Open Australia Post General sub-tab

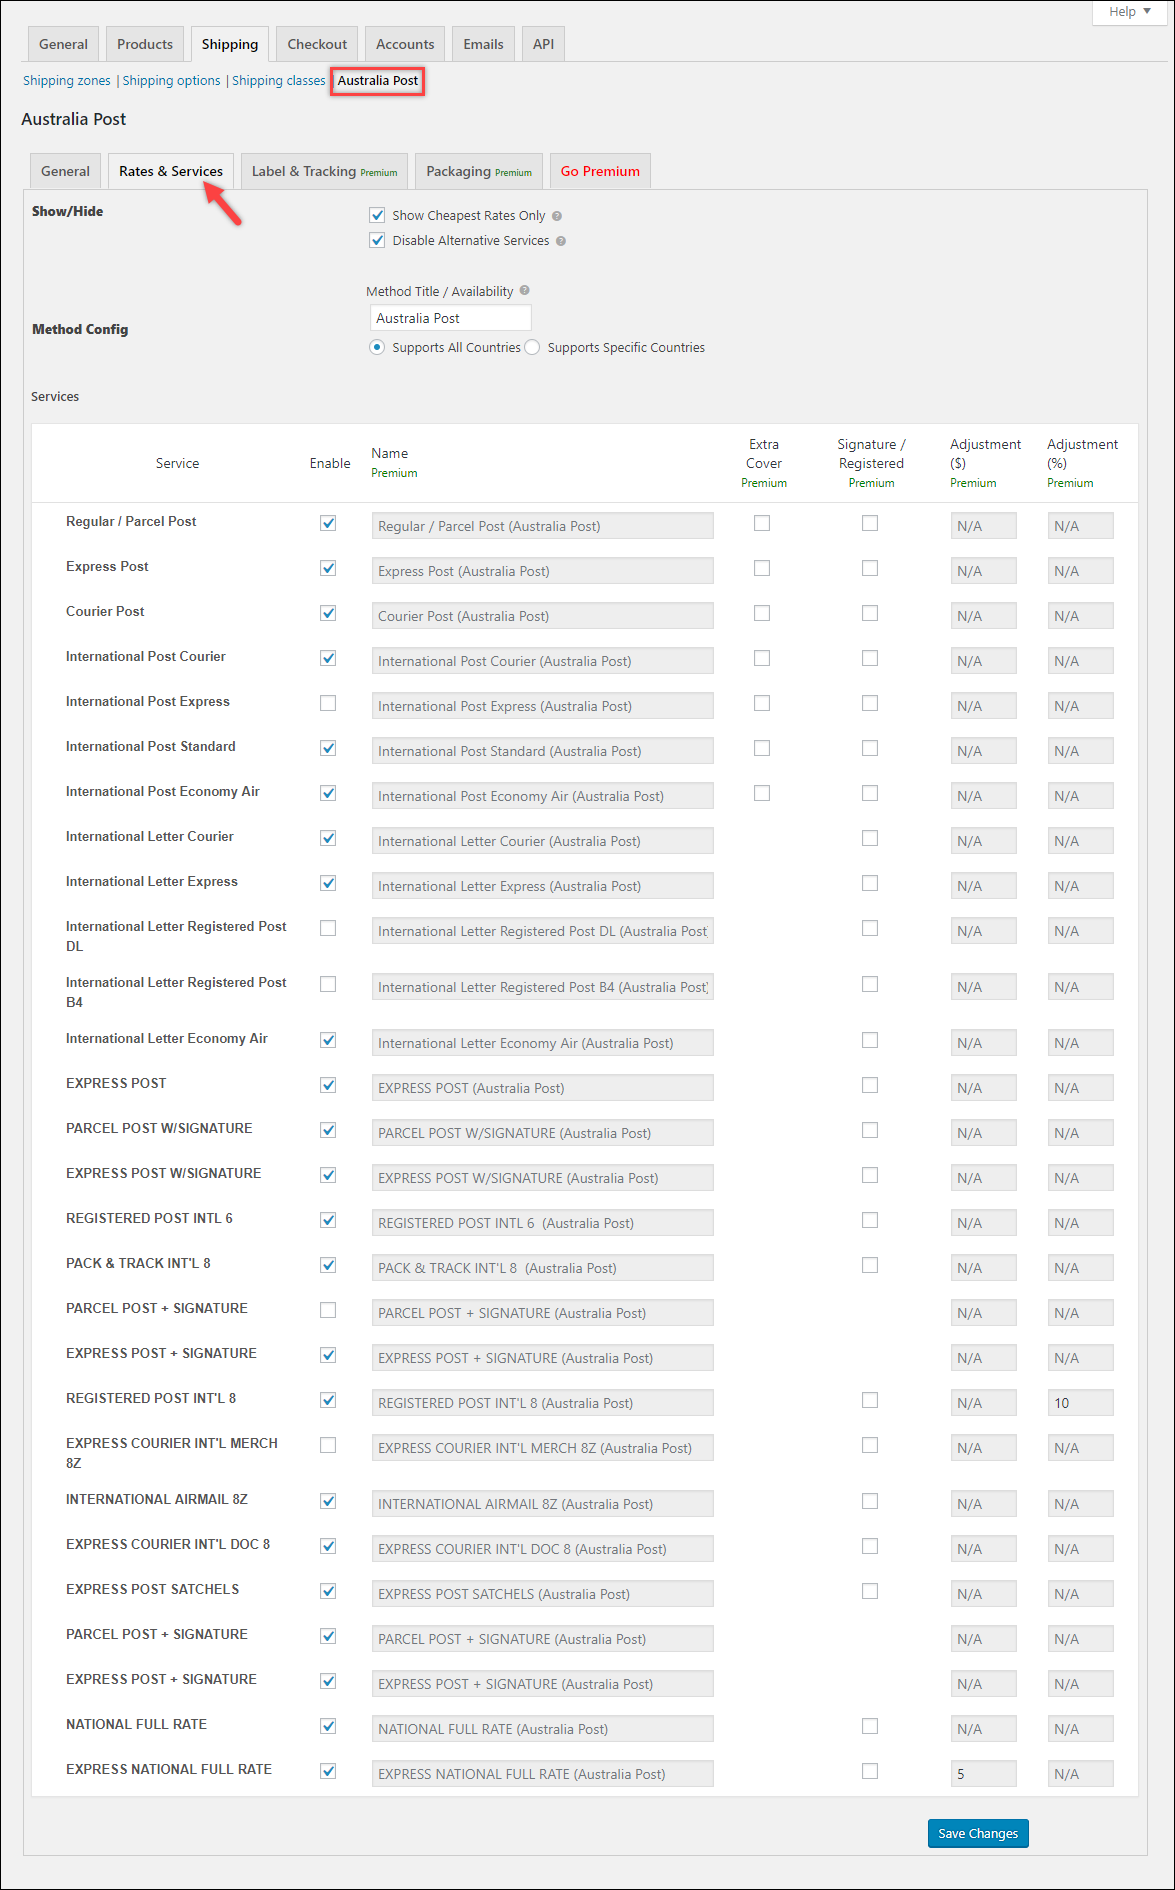pos(65,171)
